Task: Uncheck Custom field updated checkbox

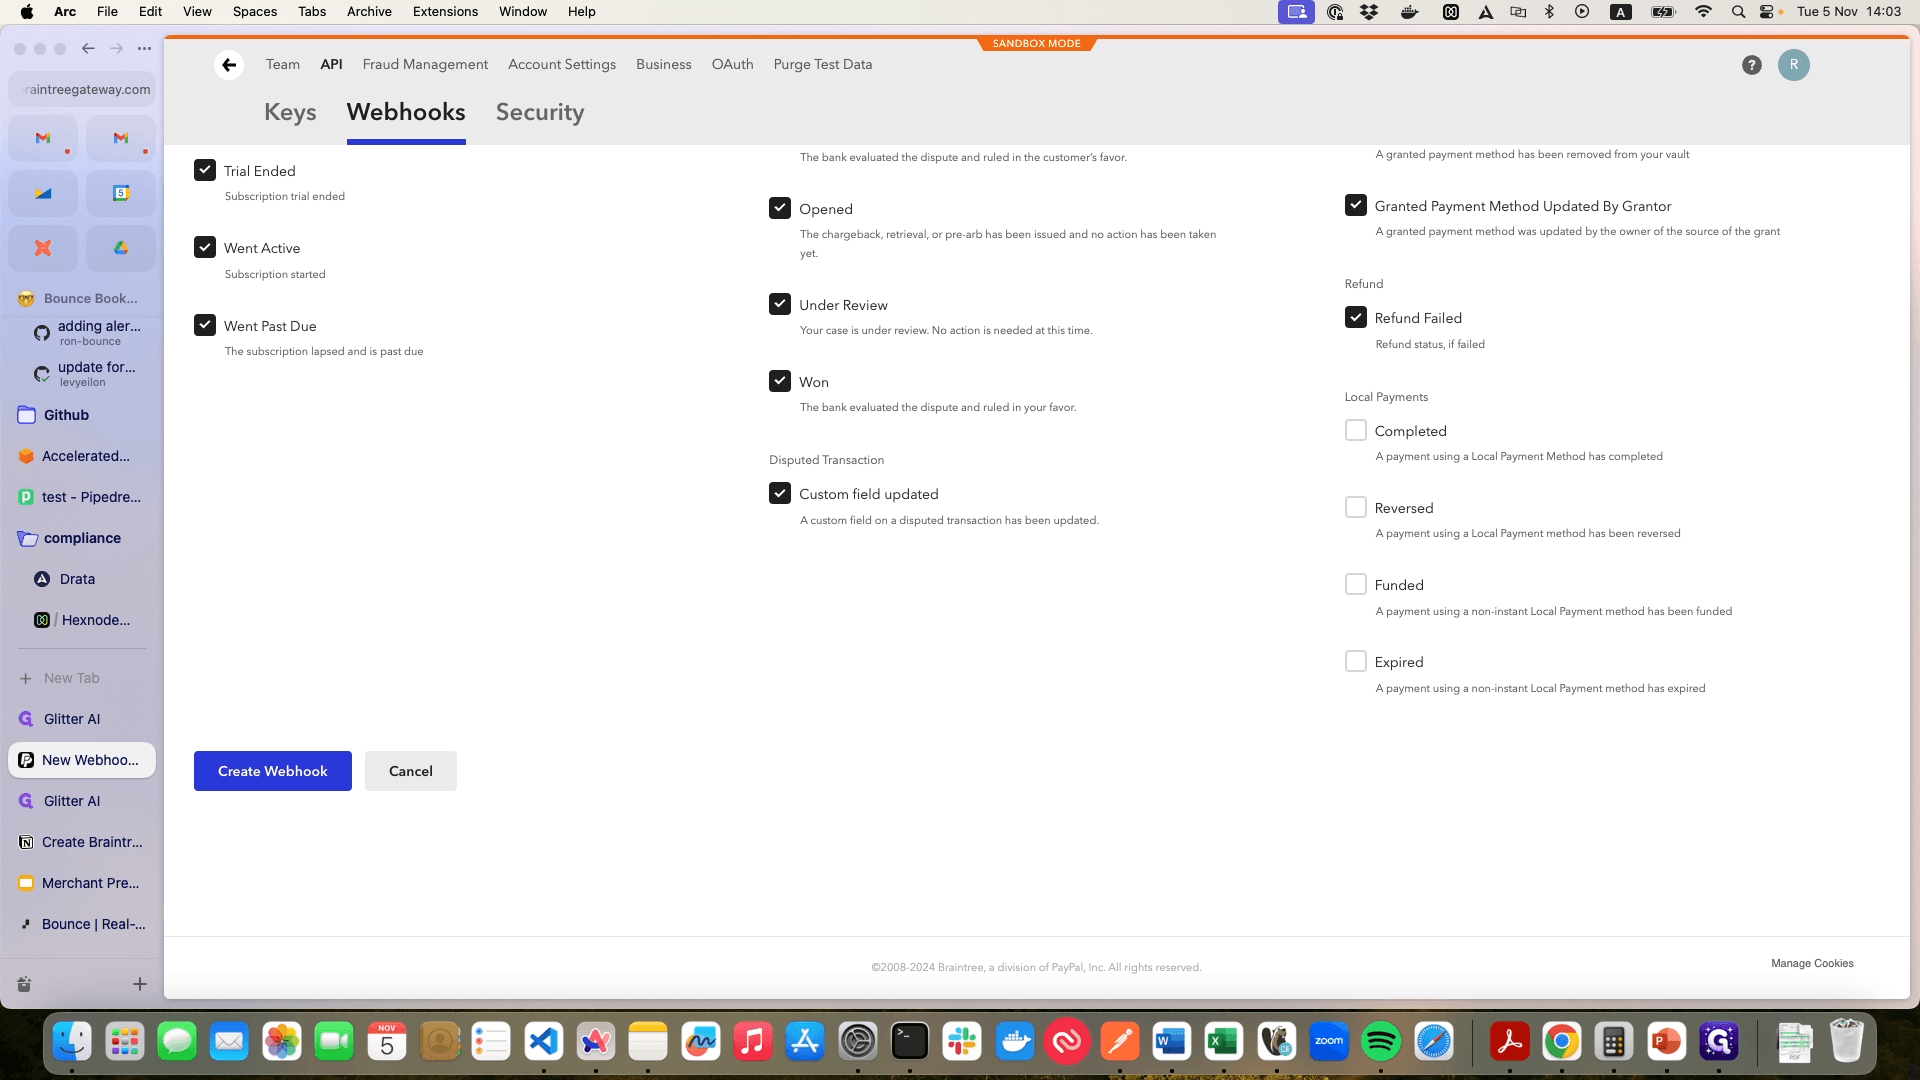Action: tap(780, 493)
